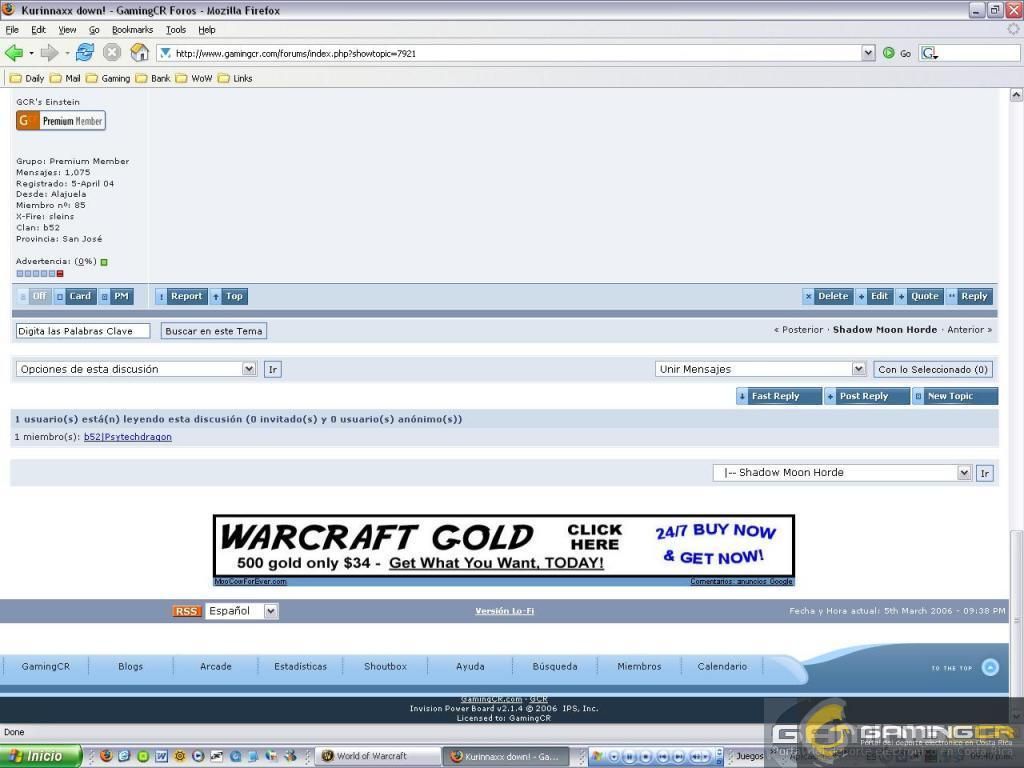Click the green Advertencia warning square

coord(104,262)
